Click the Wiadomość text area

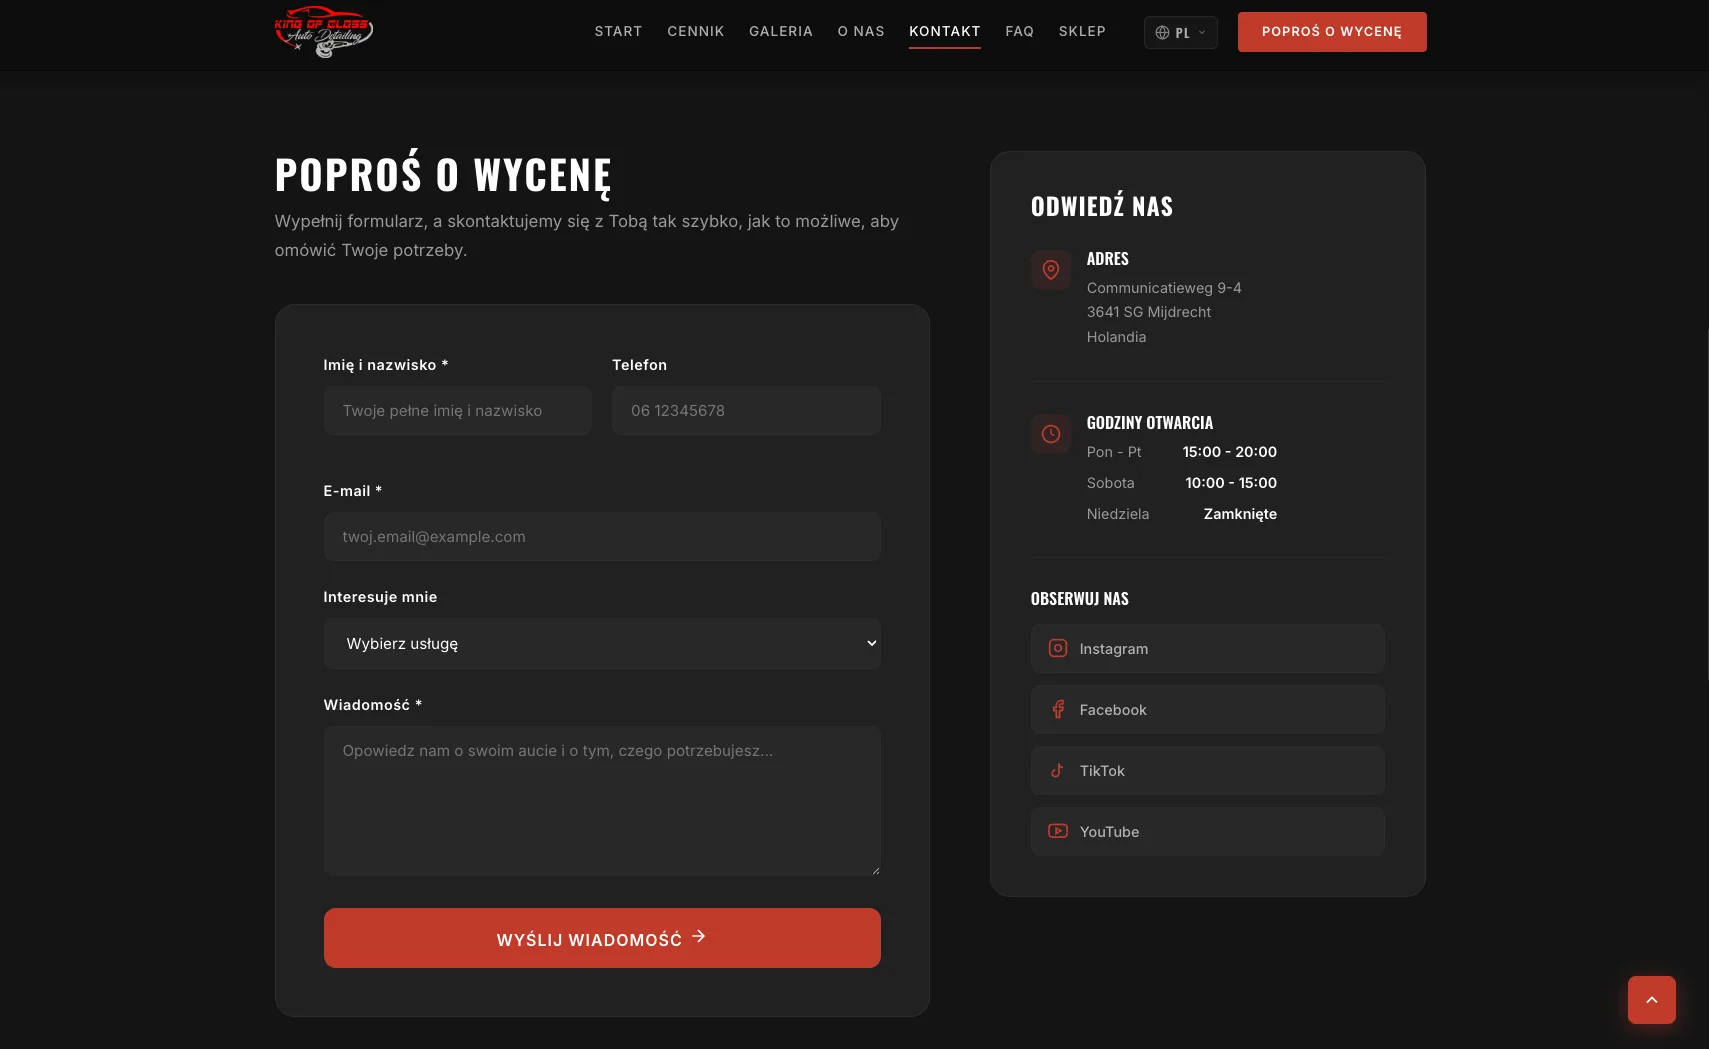click(x=601, y=801)
